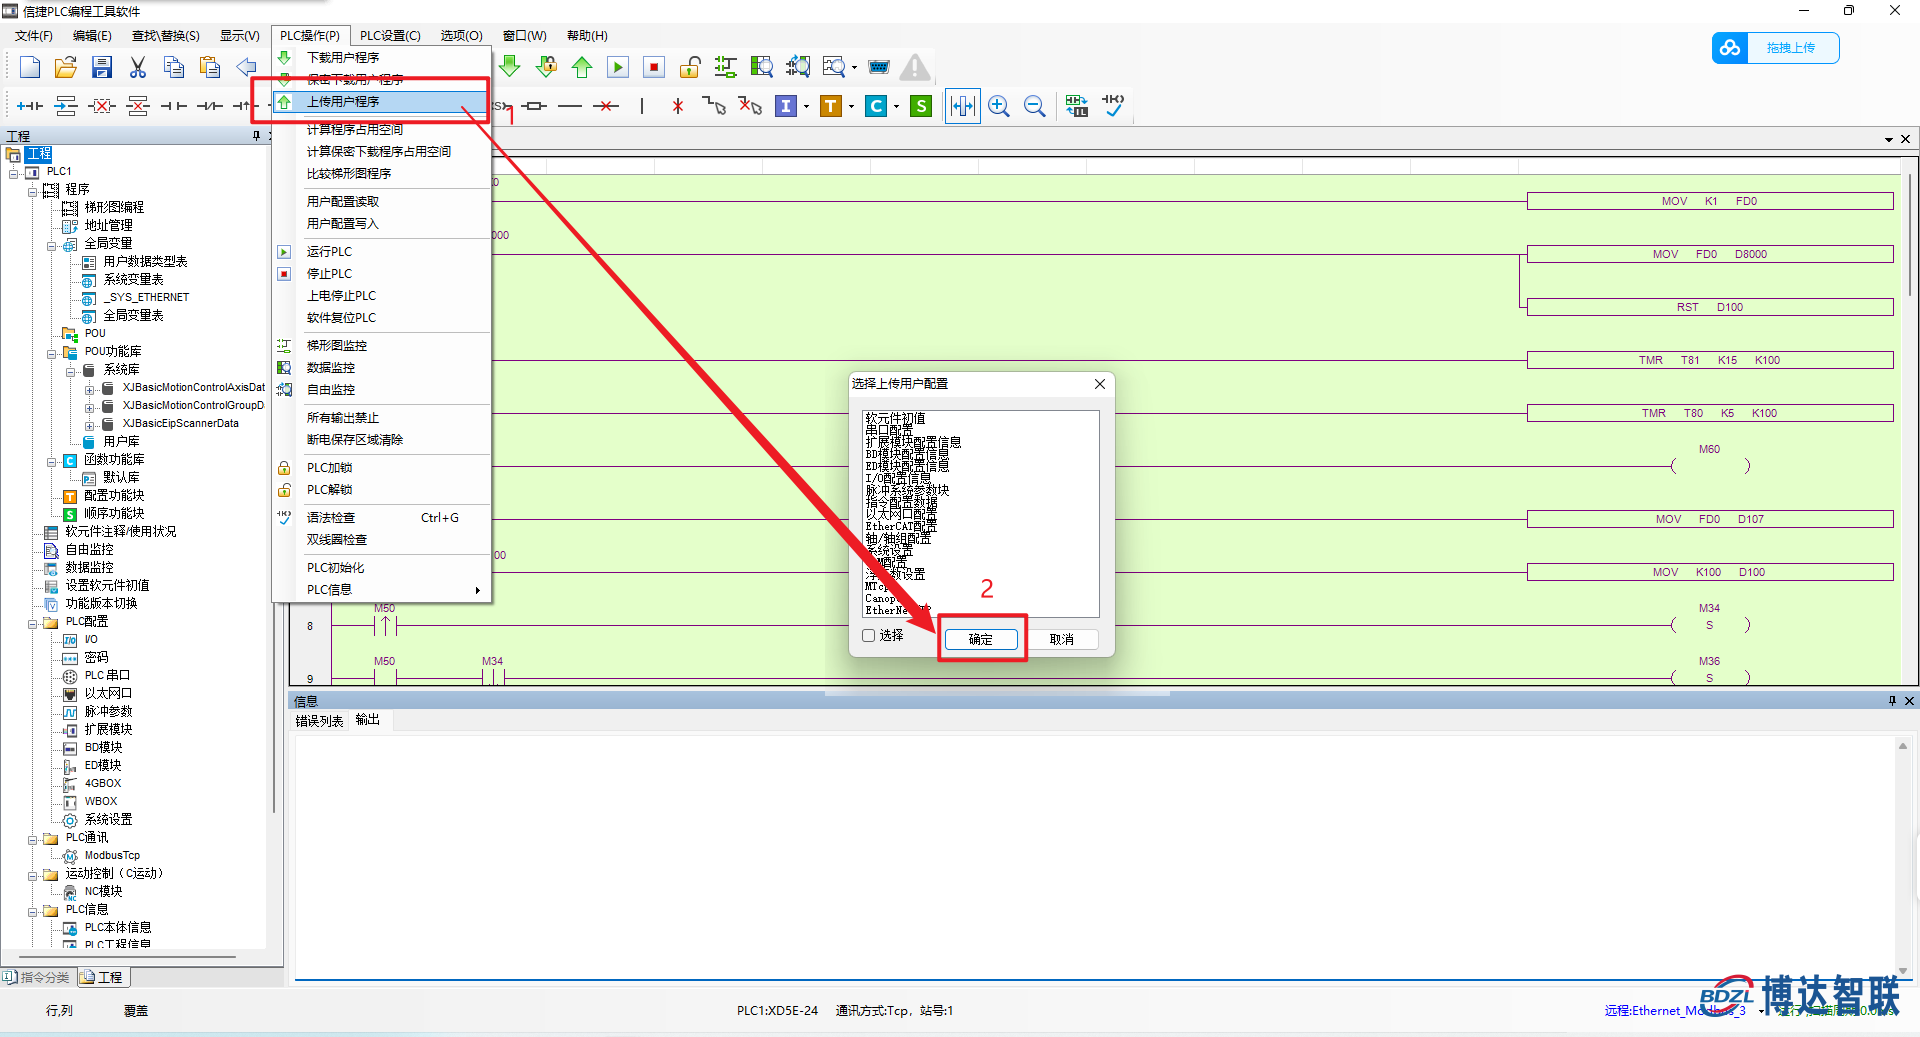Choose 停止PLC menu entry
Viewport: 1920px width, 1037px height.
(382, 274)
